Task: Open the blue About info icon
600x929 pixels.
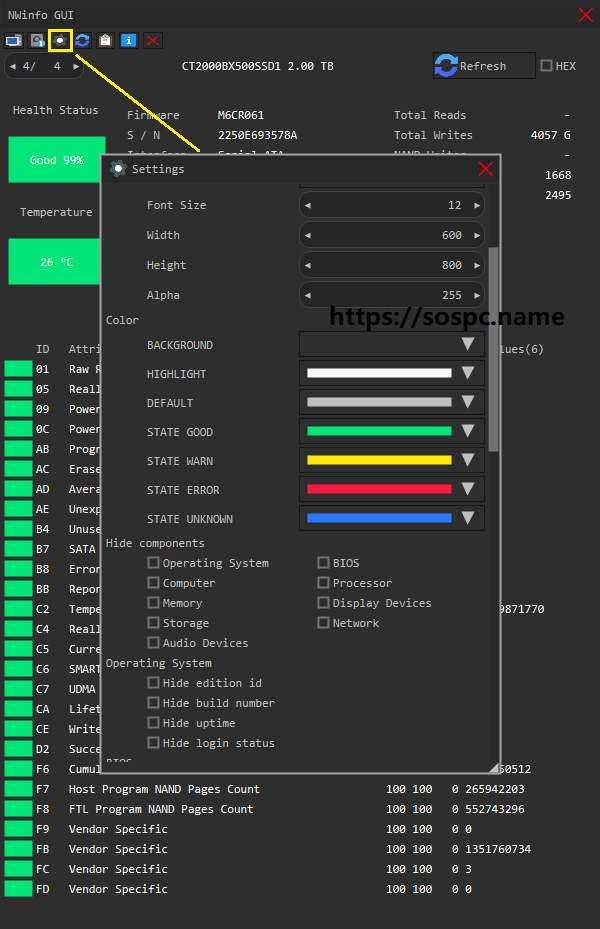Action: click(129, 40)
